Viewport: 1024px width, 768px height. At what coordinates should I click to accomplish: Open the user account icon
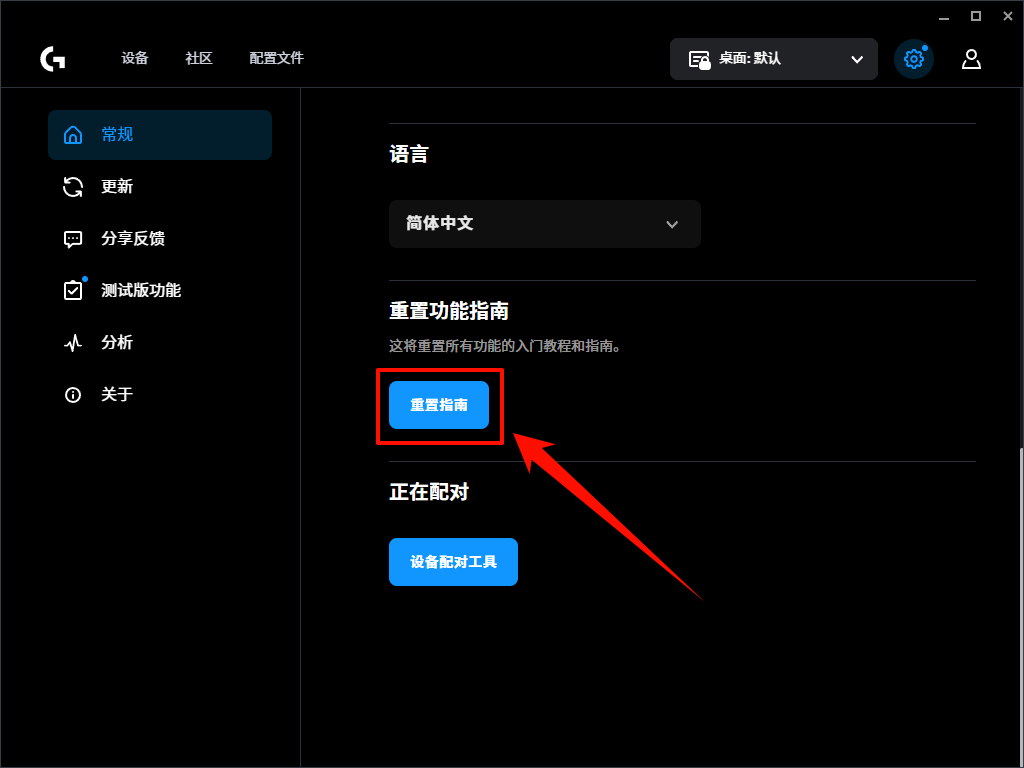coord(970,58)
